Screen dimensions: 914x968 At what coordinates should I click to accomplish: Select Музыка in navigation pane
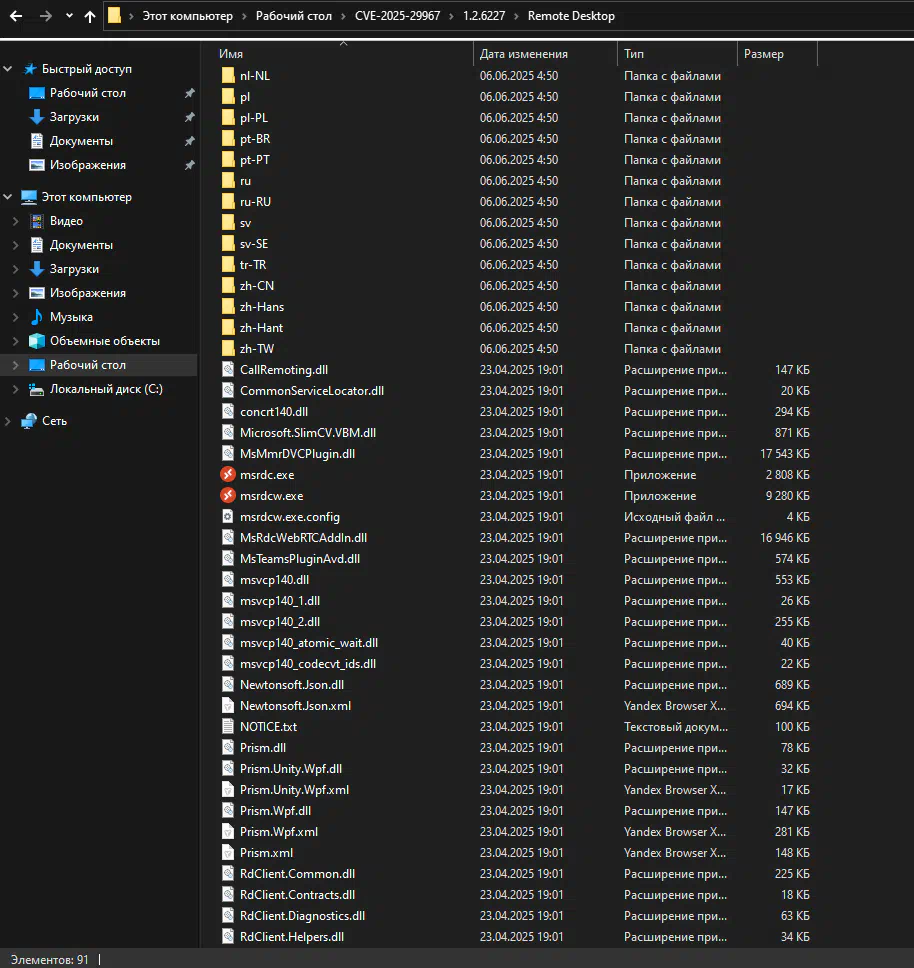coord(71,317)
